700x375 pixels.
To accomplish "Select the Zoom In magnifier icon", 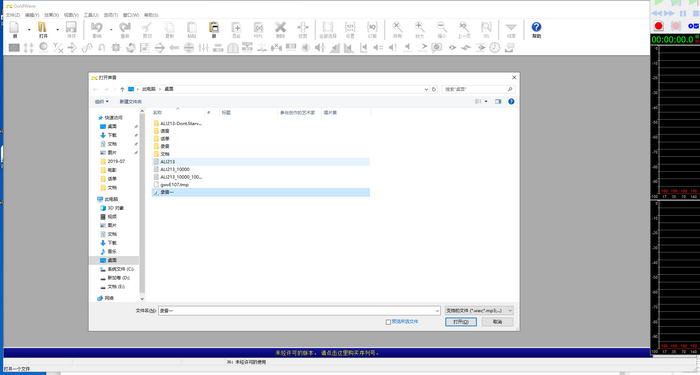I will point(420,29).
